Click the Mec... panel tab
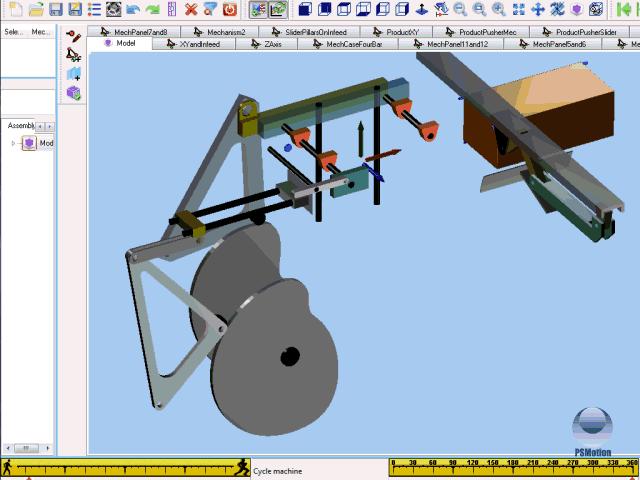The width and height of the screenshot is (640, 480). pos(41,32)
